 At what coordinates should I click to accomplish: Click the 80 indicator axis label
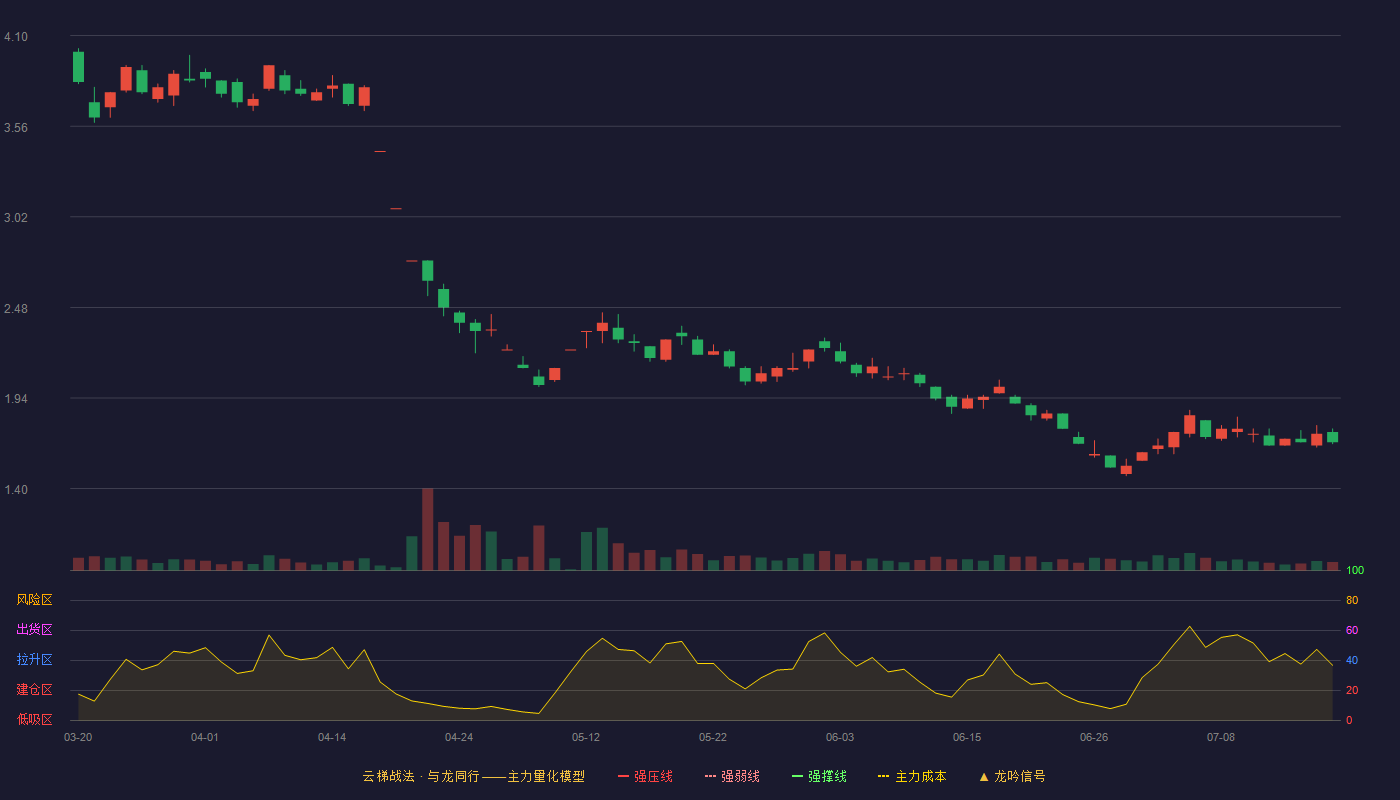1352,600
